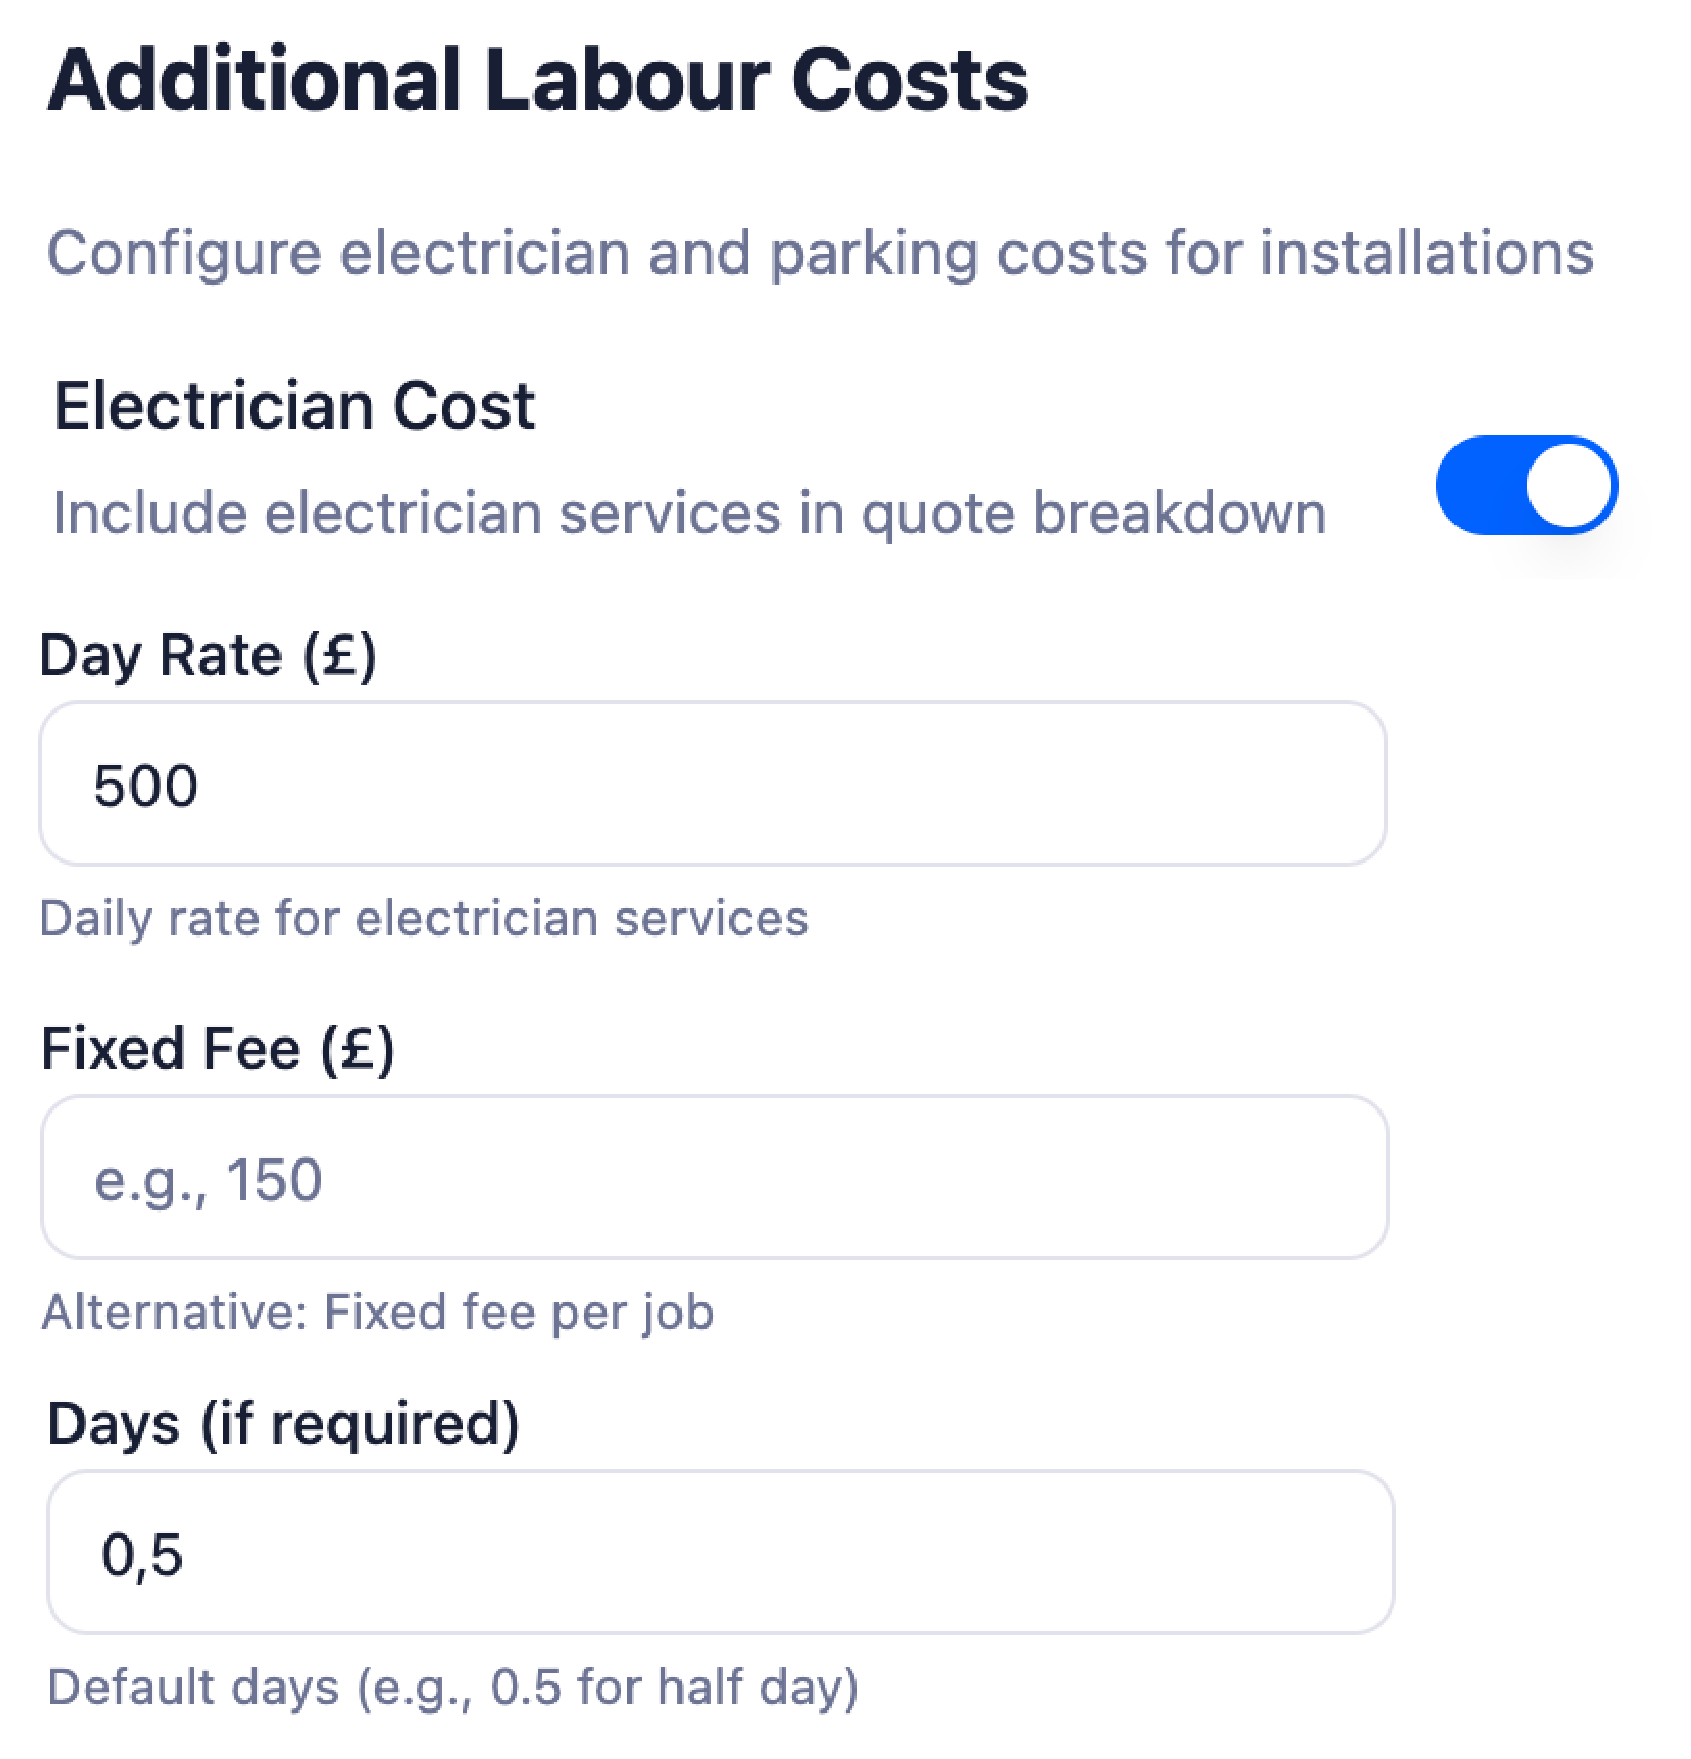The width and height of the screenshot is (1691, 1759).
Task: Click the 'Additional Labour Costs' heading
Action: pos(537,80)
